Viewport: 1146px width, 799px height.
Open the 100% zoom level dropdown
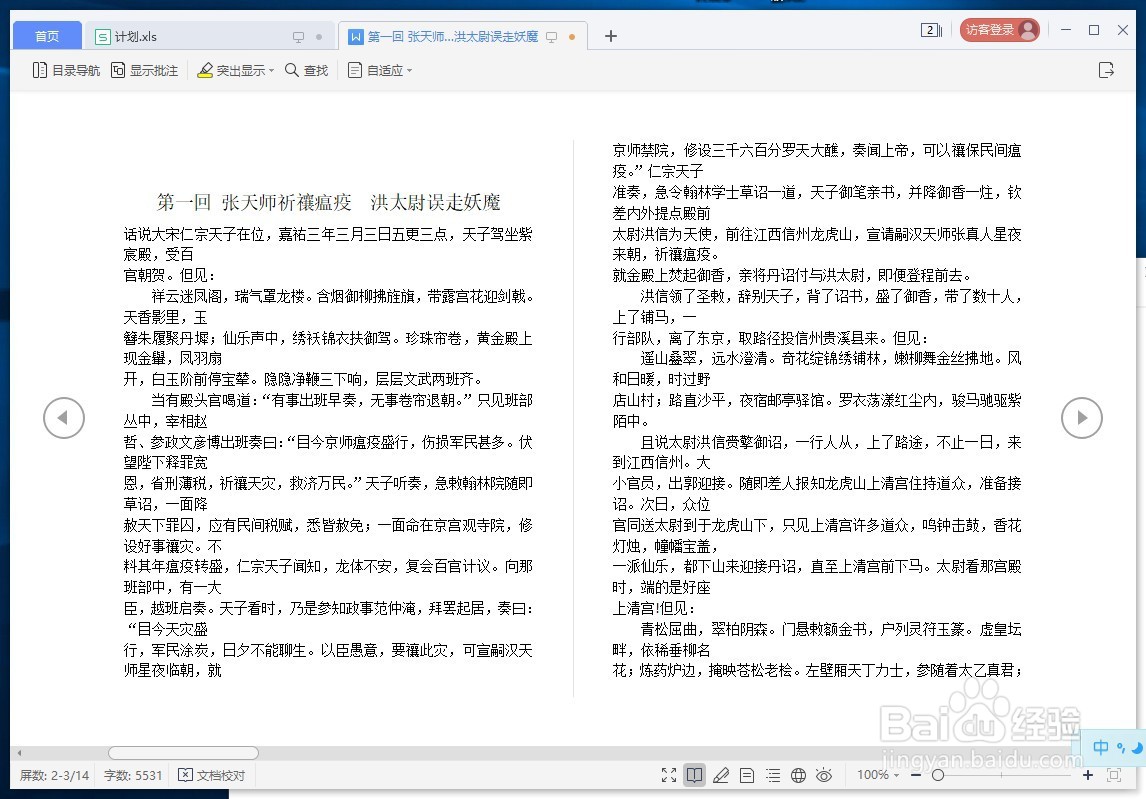tap(878, 775)
